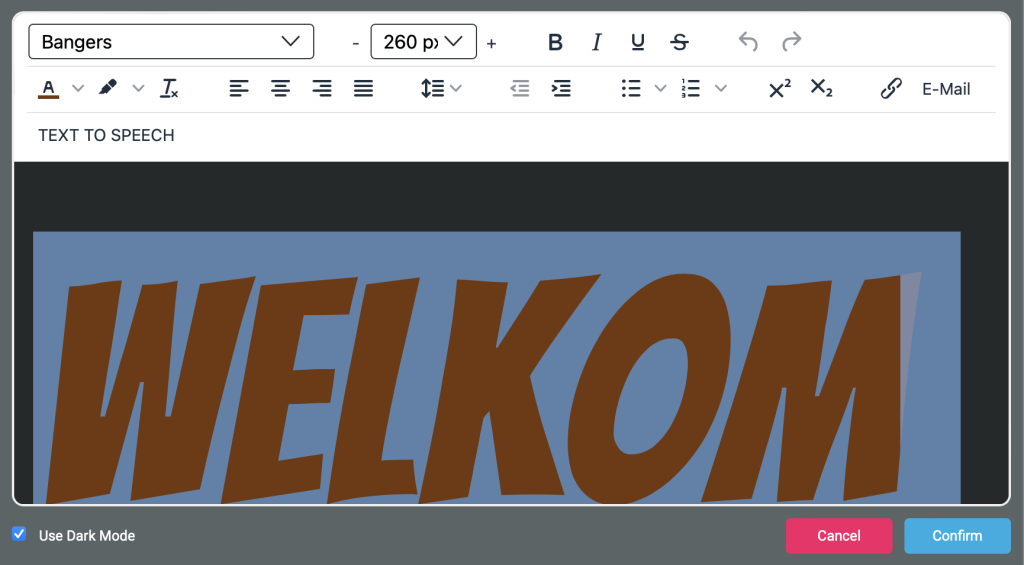The image size is (1024, 565).
Task: Increase font size with plus button
Action: pyautogui.click(x=491, y=43)
